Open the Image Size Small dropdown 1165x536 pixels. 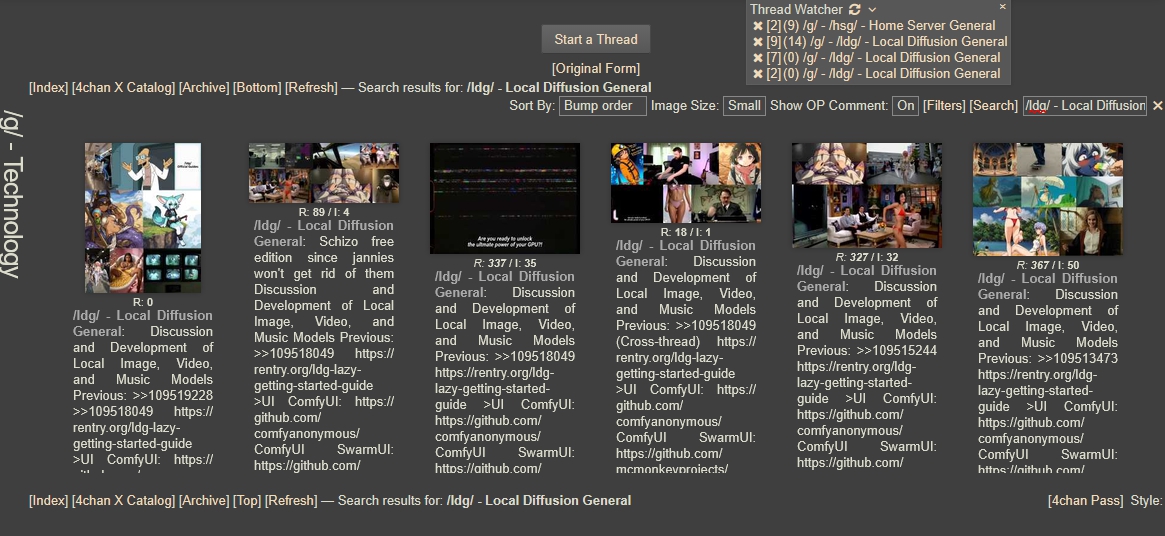point(744,106)
